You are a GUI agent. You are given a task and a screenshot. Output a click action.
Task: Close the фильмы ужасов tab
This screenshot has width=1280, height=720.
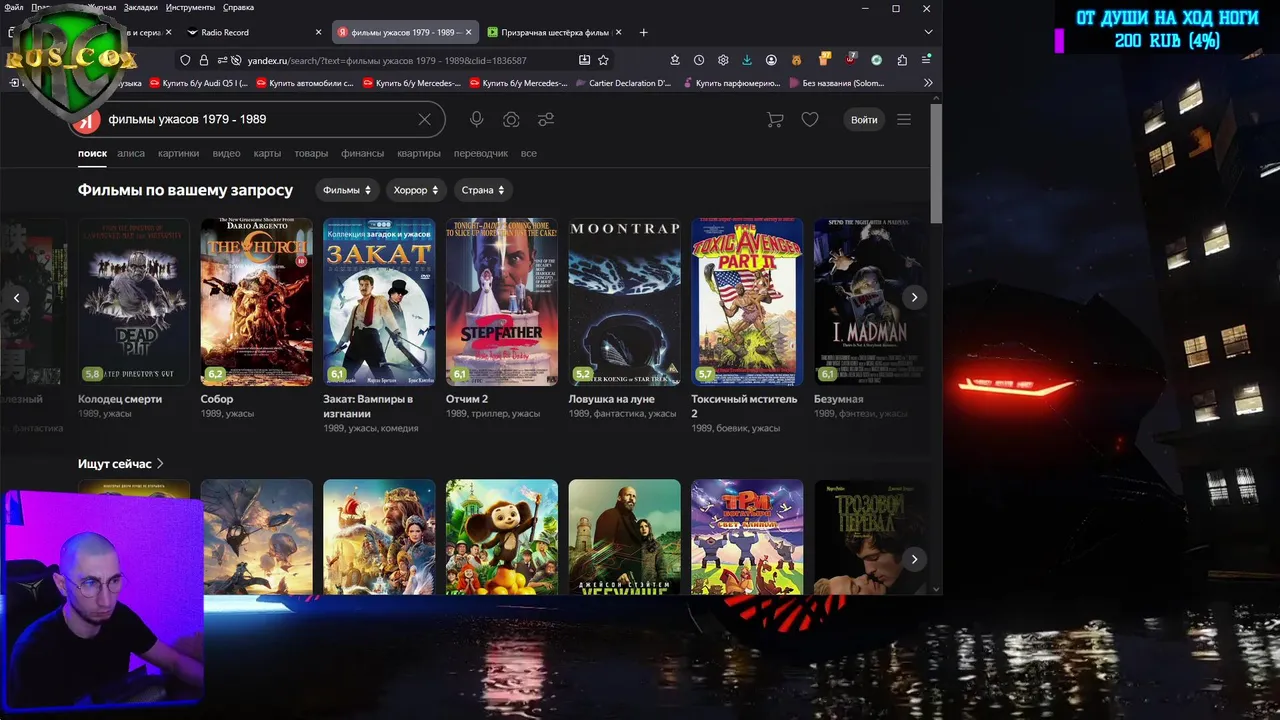point(469,32)
